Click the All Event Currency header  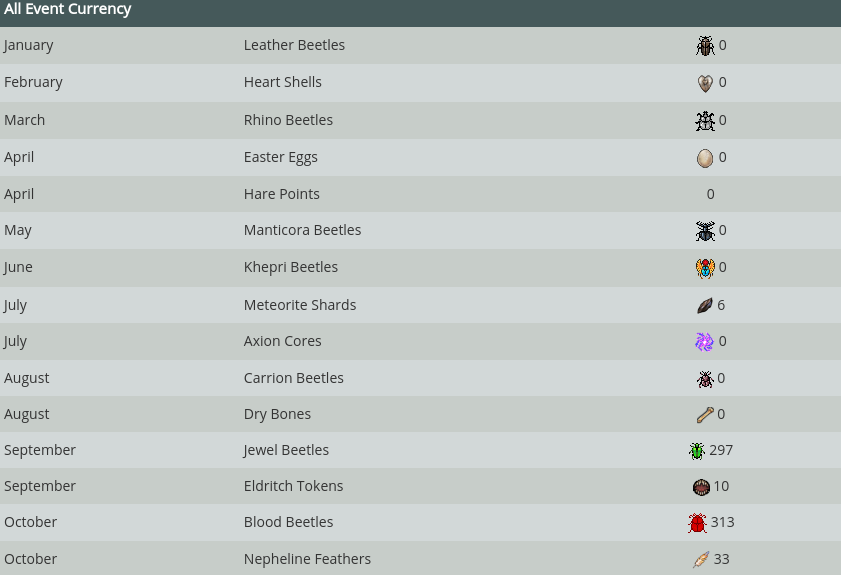(68, 10)
